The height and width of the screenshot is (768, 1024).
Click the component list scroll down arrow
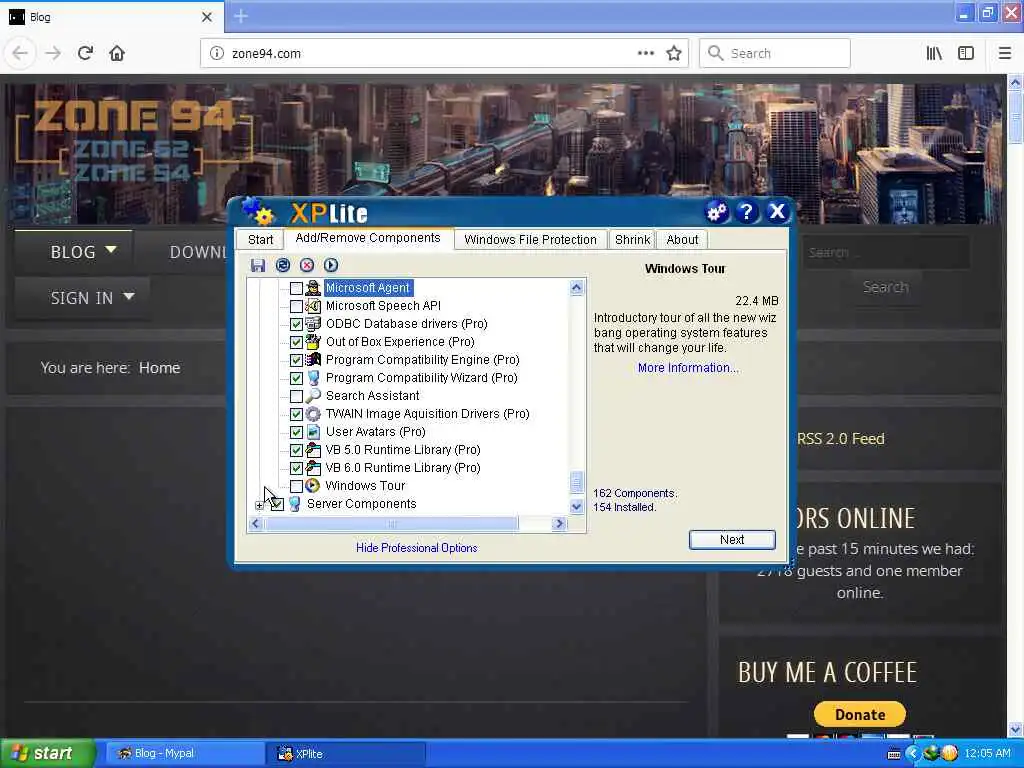coord(577,506)
